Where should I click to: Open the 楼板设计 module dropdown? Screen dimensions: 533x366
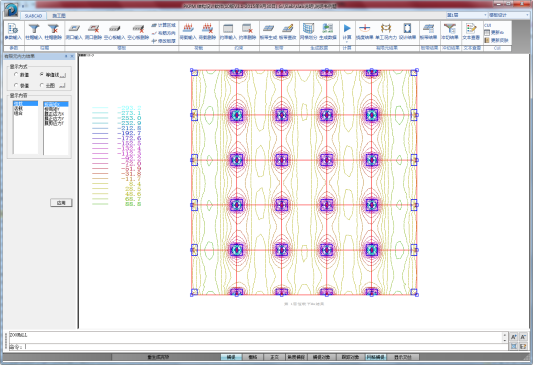coord(509,15)
